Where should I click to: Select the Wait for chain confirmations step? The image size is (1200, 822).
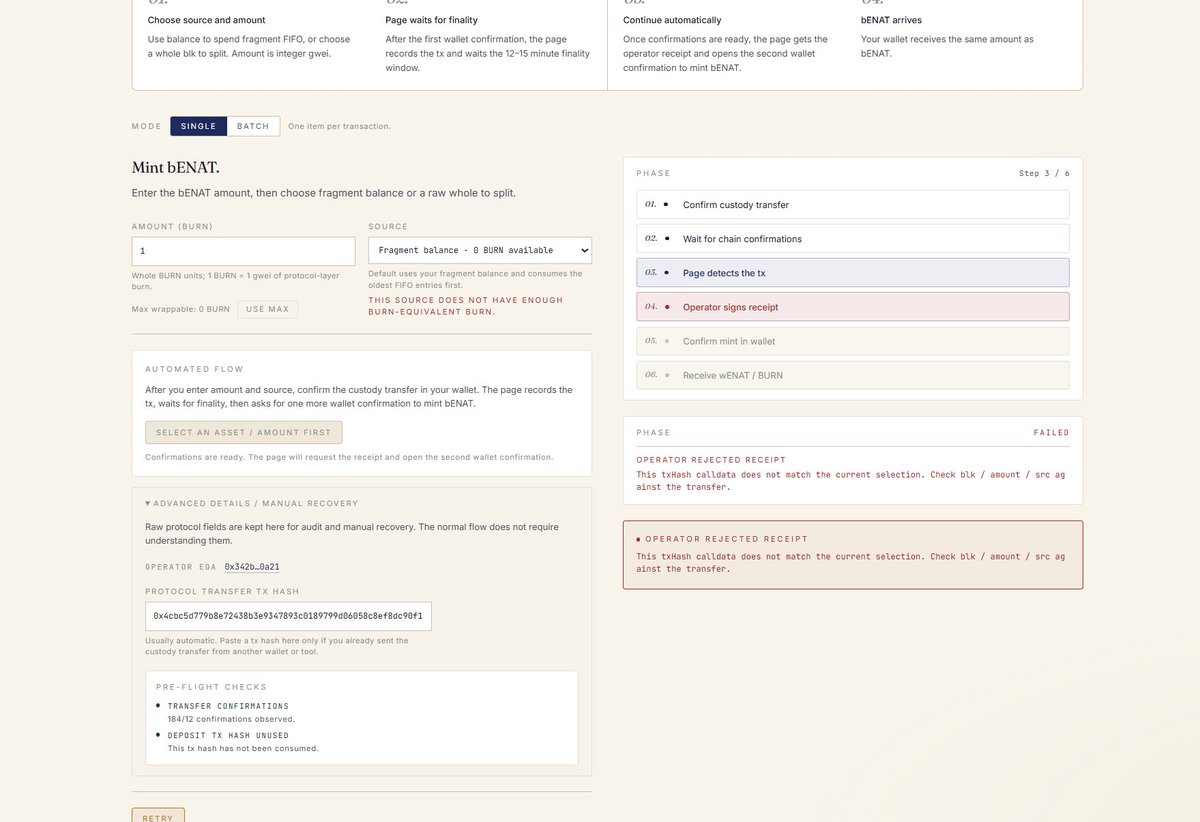click(853, 239)
